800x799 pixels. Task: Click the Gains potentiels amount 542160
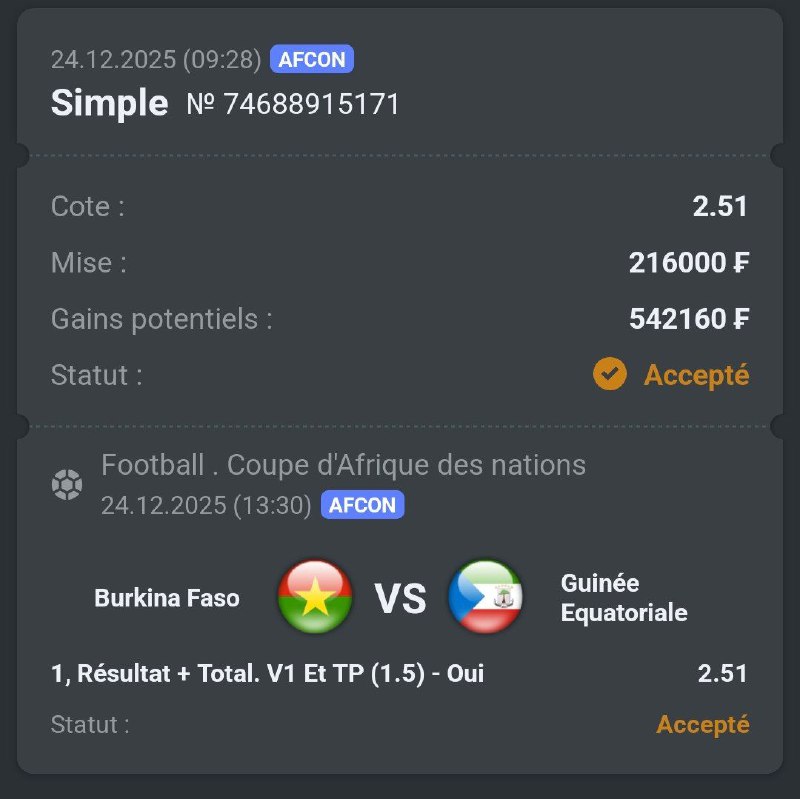(689, 319)
